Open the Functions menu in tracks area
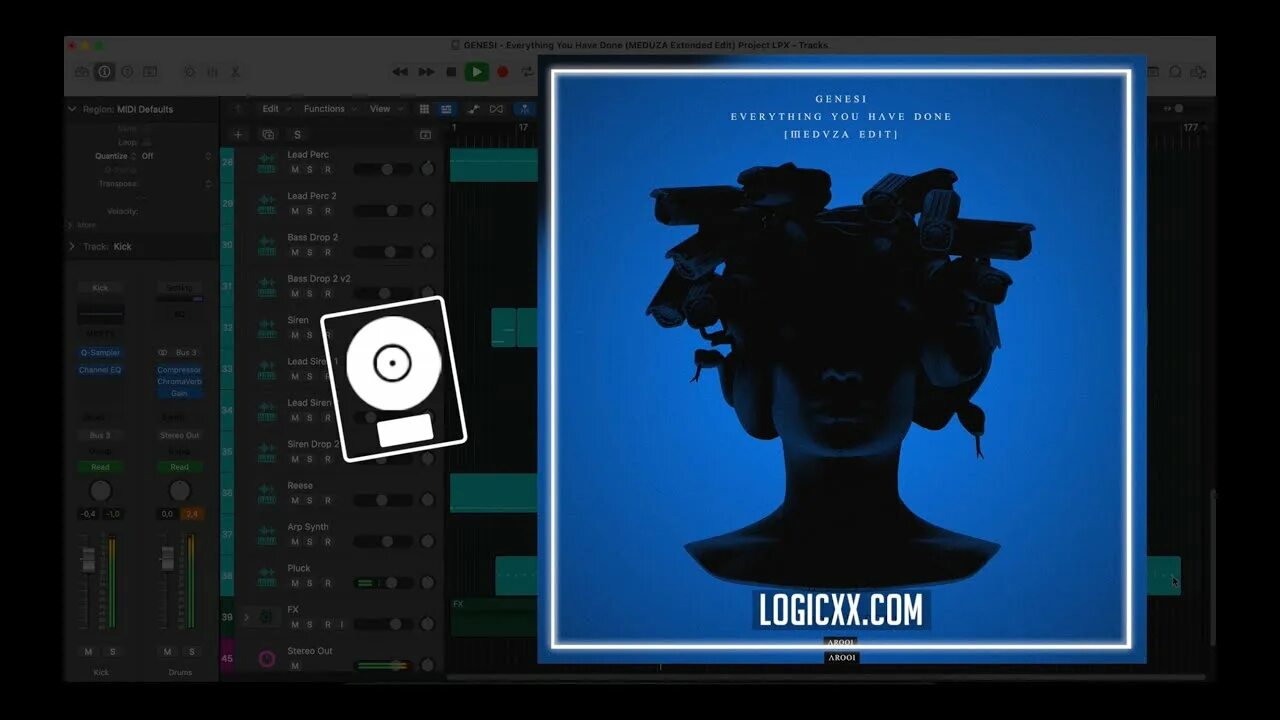Viewport: 1280px width, 720px height. click(329, 109)
